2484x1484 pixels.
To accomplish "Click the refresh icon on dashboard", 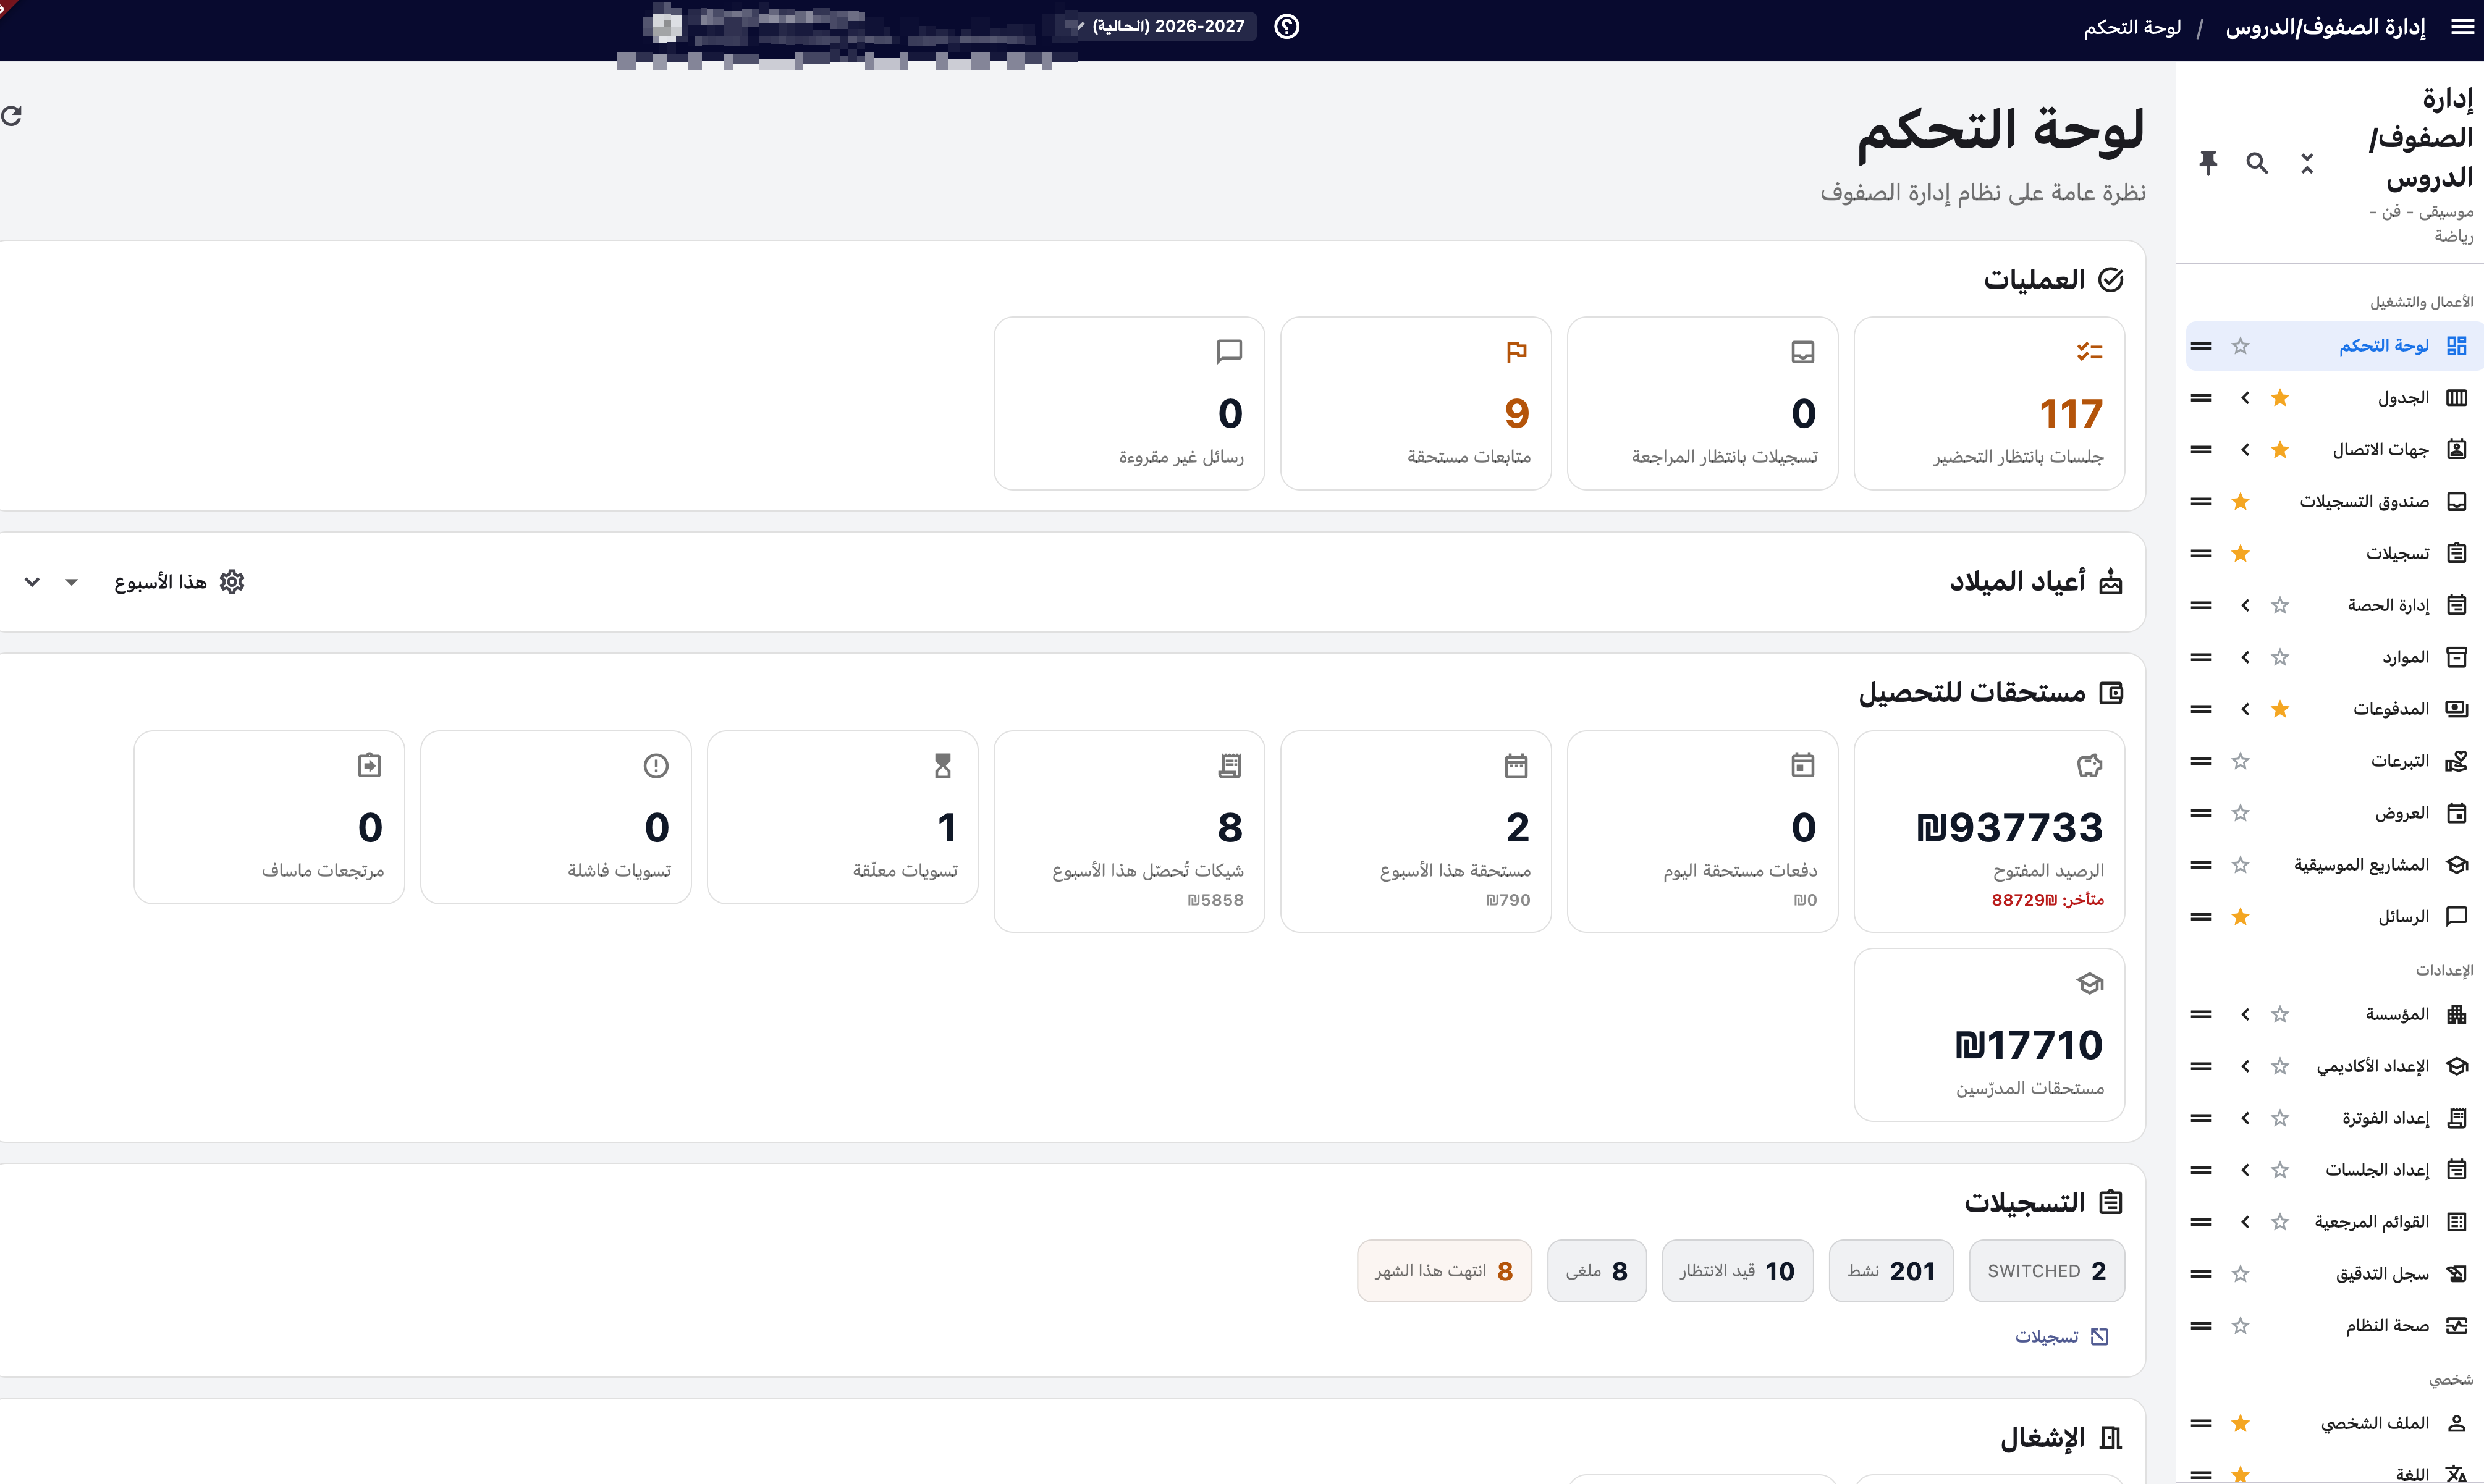I will tap(12, 116).
